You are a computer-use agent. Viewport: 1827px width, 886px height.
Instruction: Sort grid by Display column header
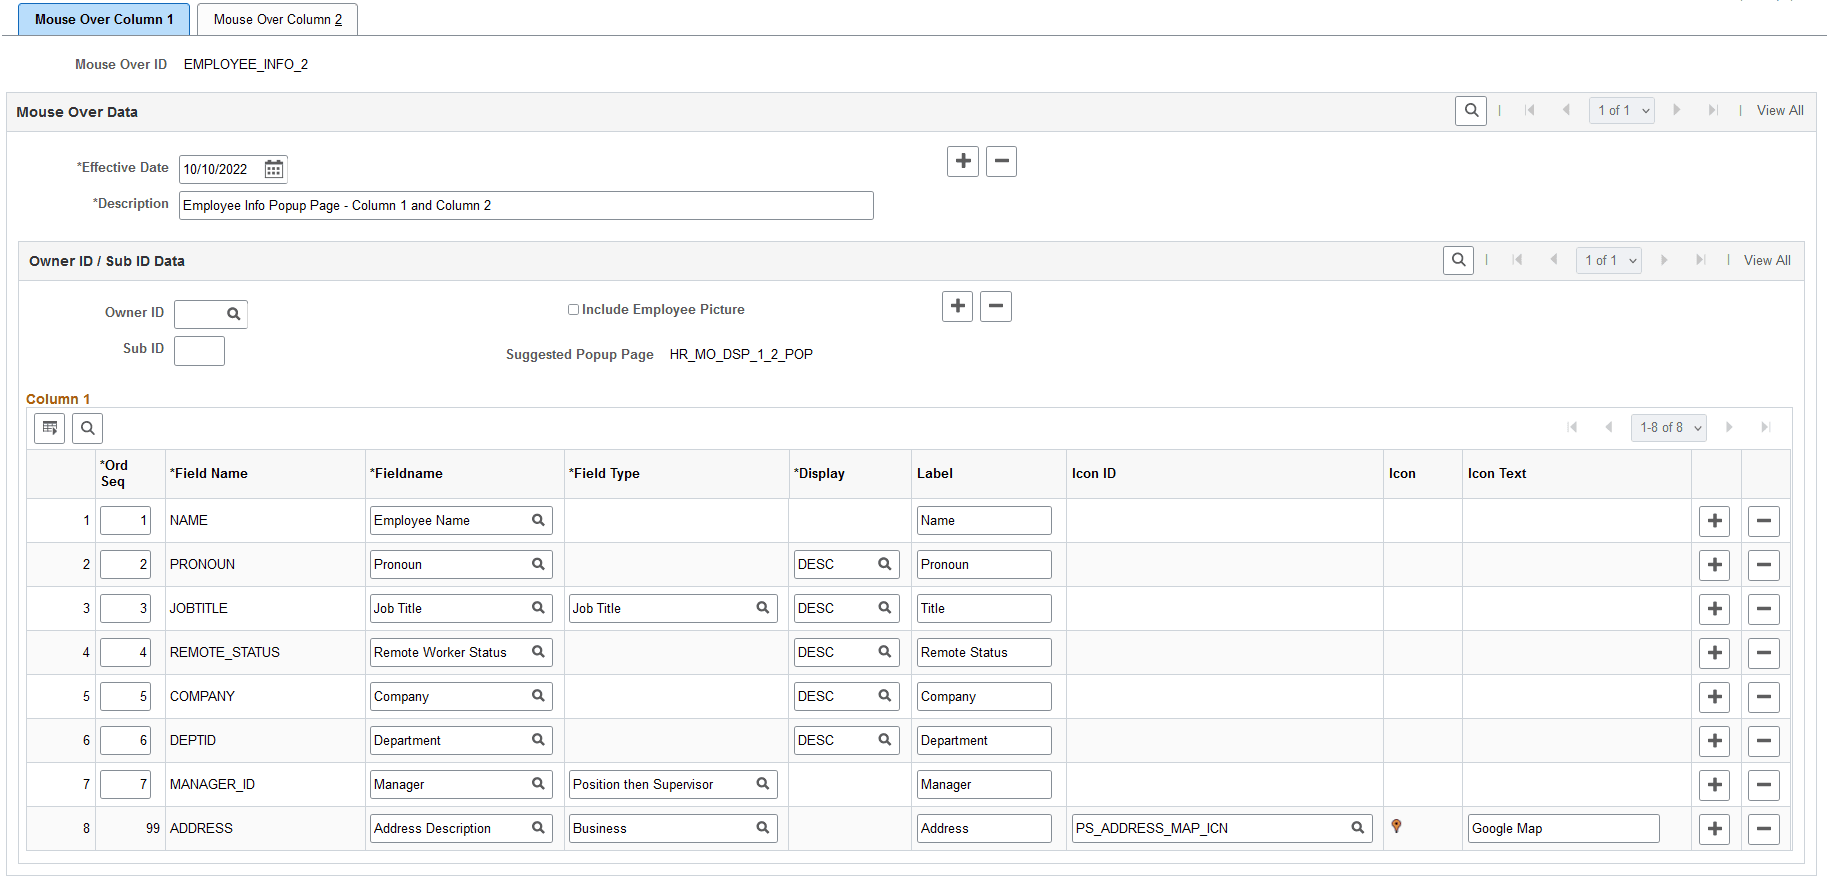pos(819,474)
